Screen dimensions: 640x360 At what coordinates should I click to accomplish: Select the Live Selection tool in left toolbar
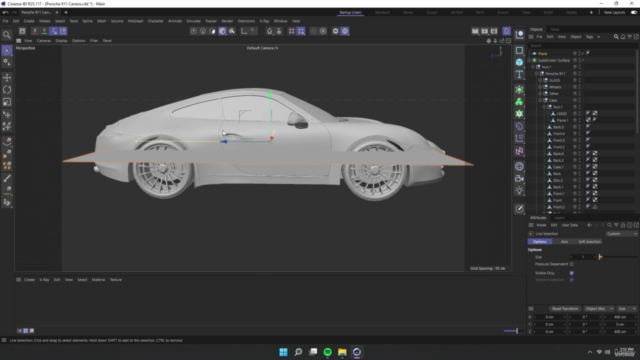coord(7,50)
